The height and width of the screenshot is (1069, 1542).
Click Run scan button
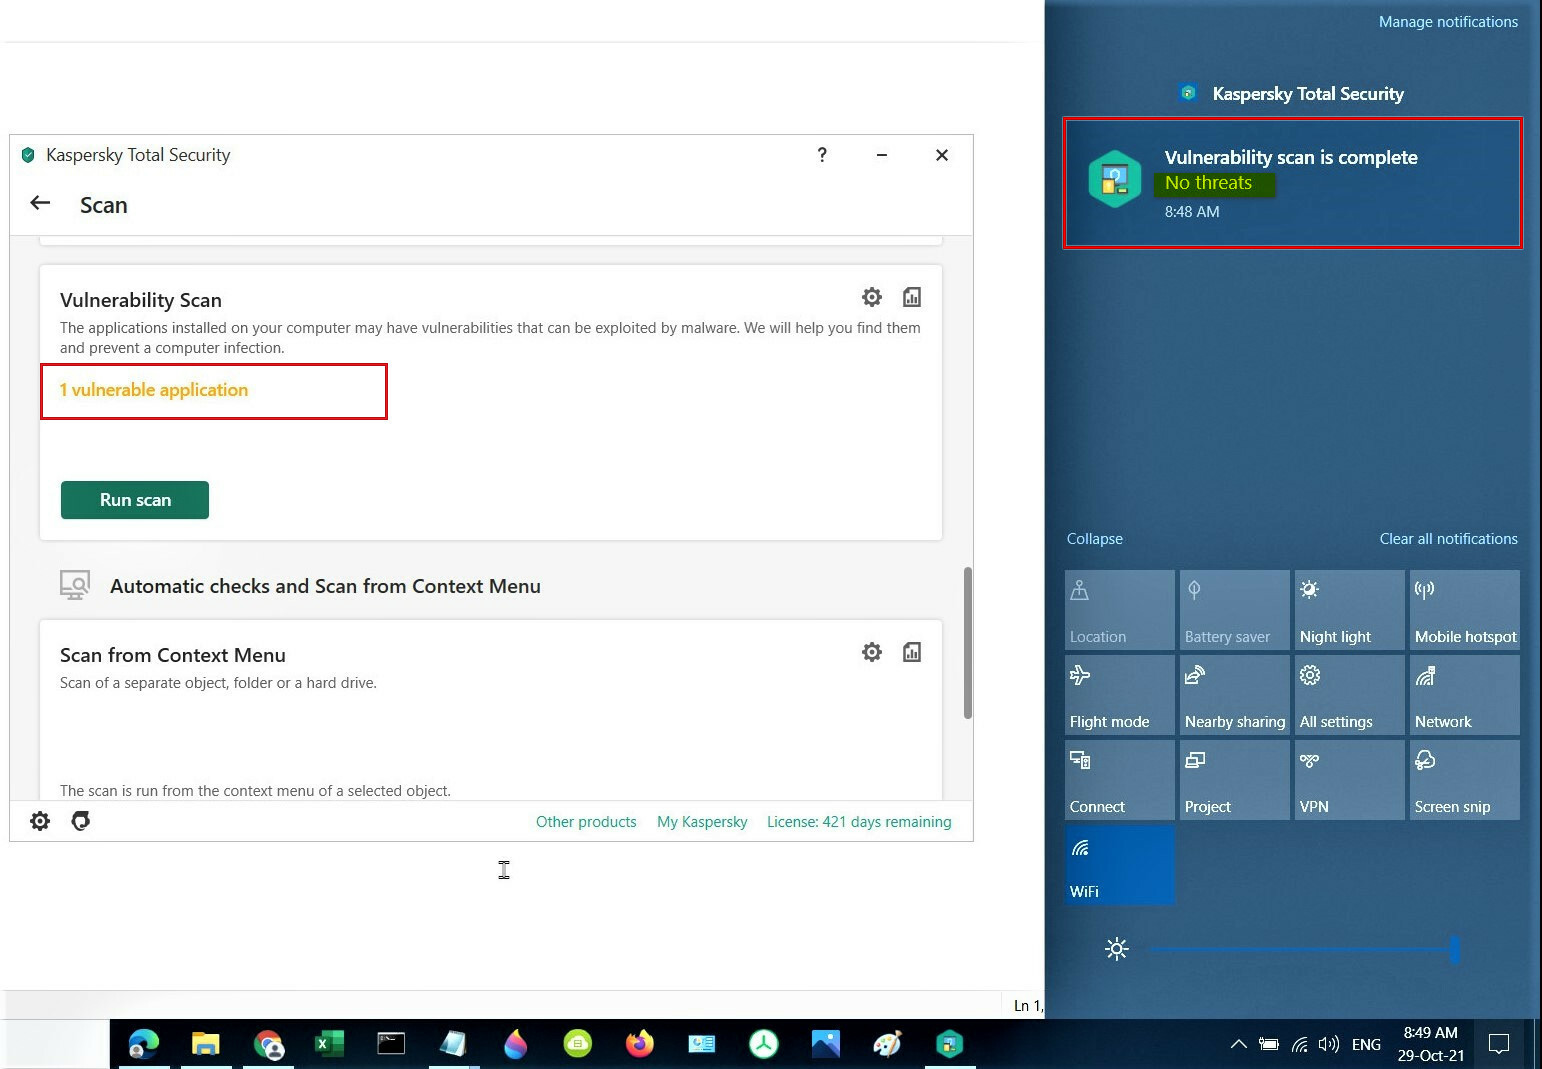pos(135,500)
